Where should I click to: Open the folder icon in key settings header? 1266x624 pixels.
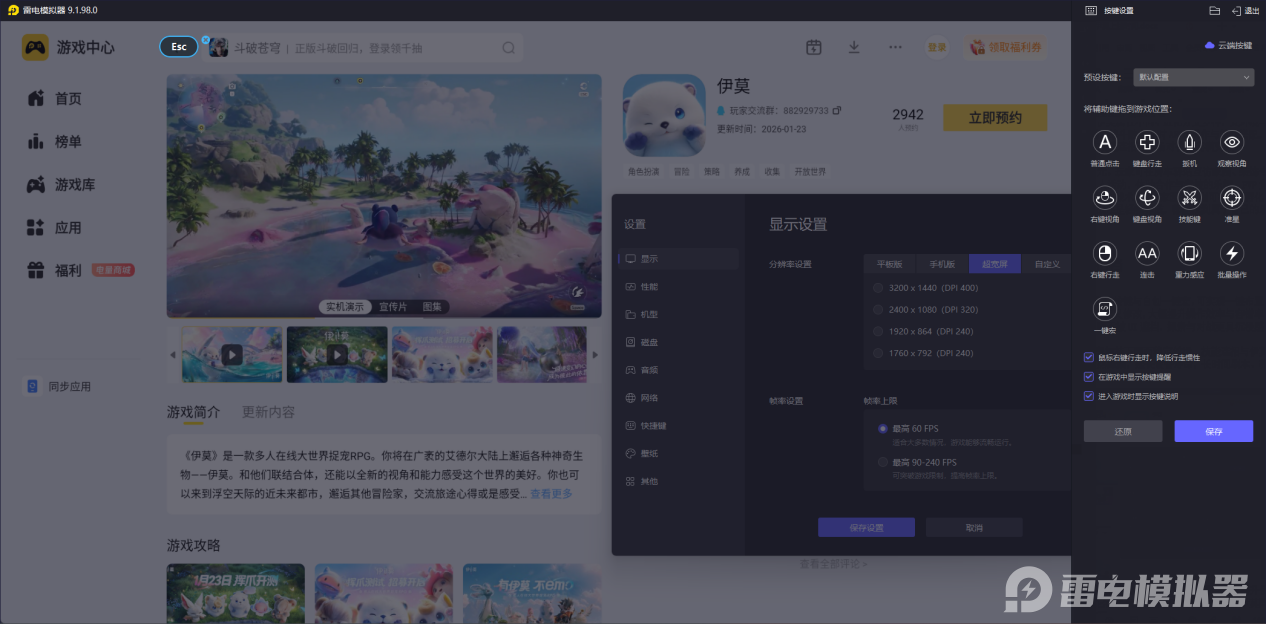pyautogui.click(x=1214, y=10)
